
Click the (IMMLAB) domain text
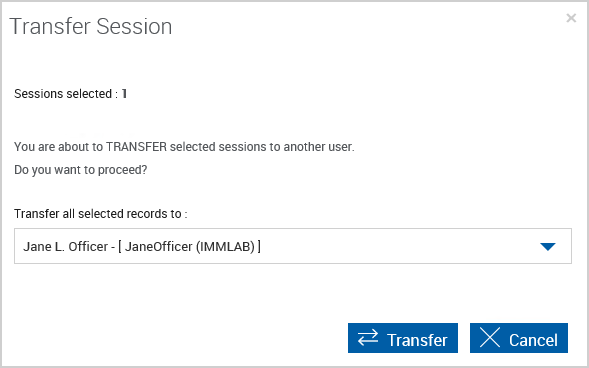pyautogui.click(x=225, y=247)
